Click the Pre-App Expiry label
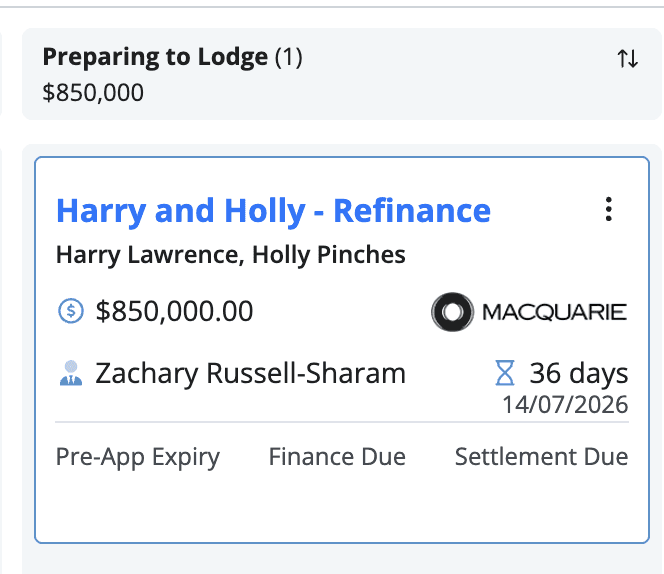 coord(138,457)
